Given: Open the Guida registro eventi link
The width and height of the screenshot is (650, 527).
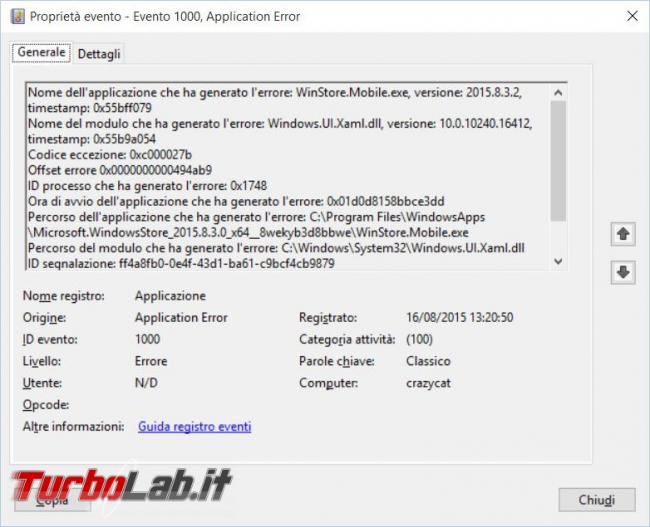Looking at the screenshot, I should tap(194, 426).
